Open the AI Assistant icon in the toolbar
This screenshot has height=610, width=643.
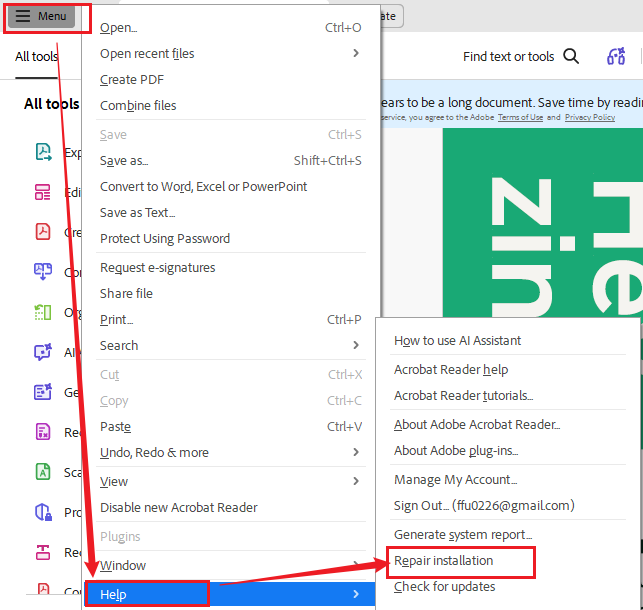click(x=616, y=56)
